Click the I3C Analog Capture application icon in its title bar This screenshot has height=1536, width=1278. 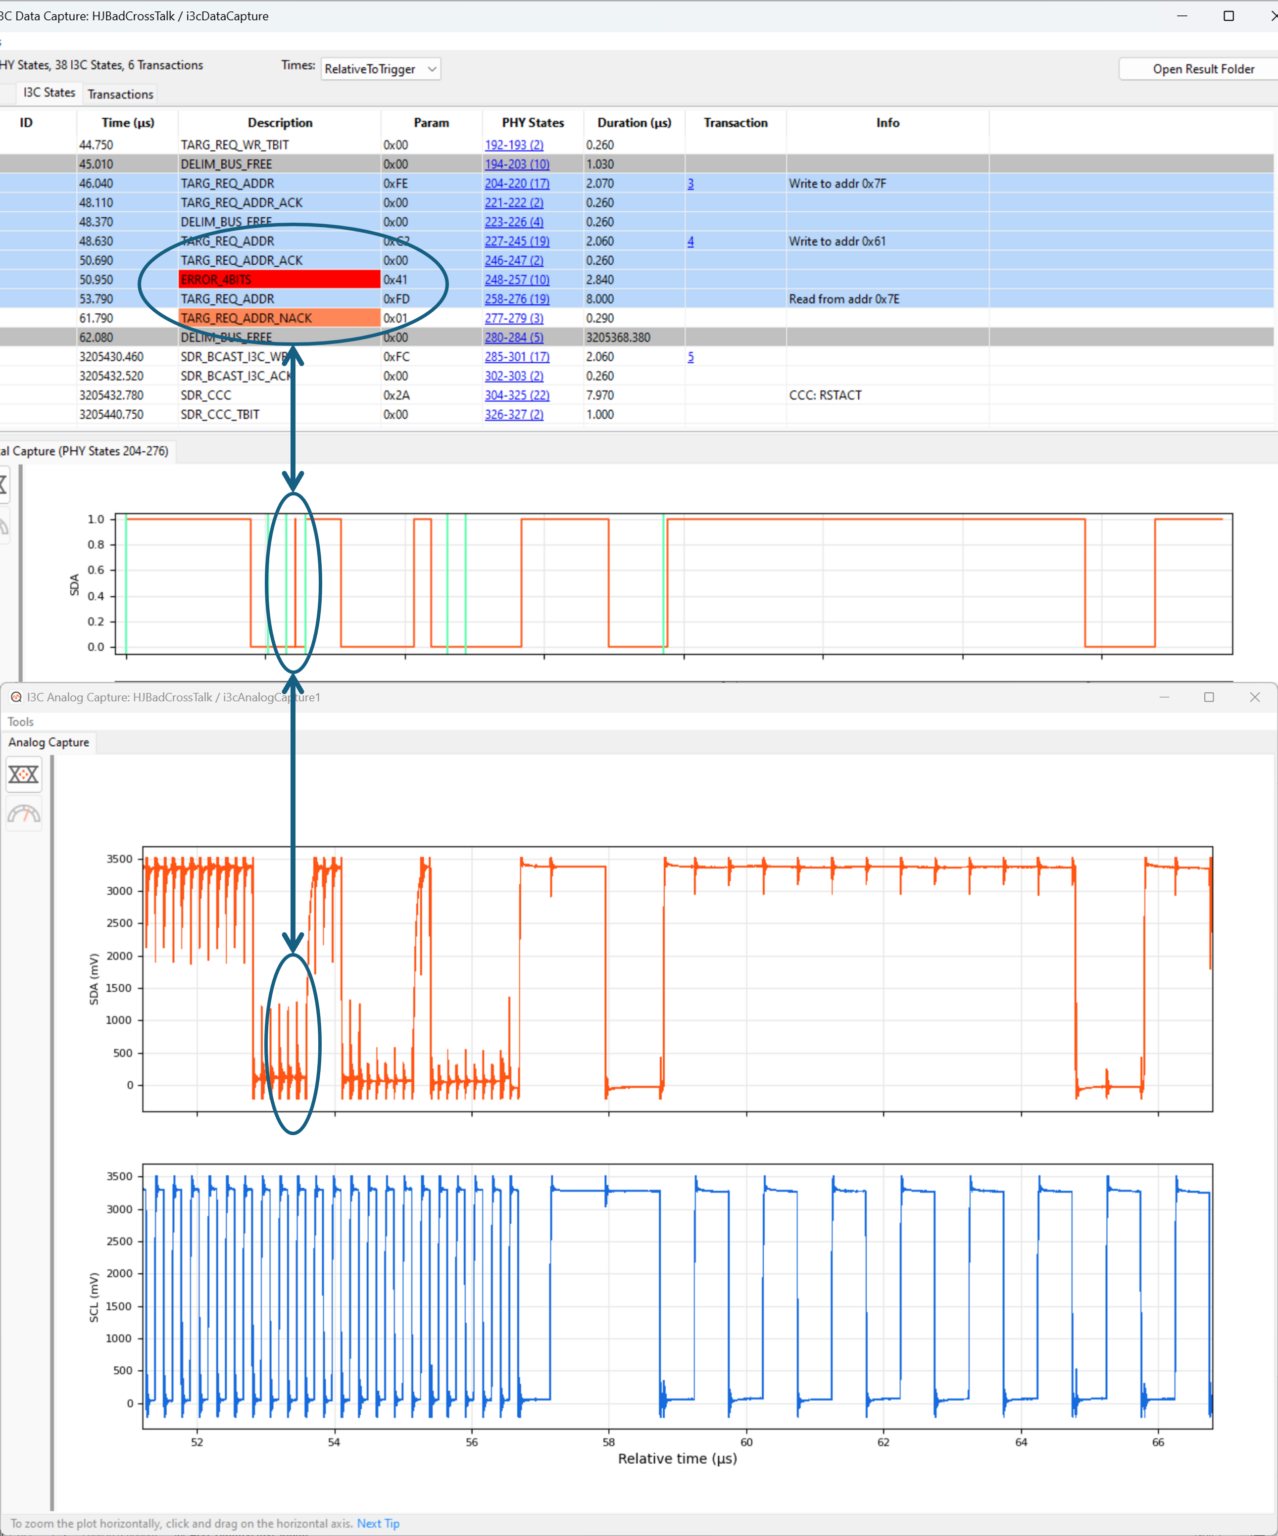[x=14, y=697]
